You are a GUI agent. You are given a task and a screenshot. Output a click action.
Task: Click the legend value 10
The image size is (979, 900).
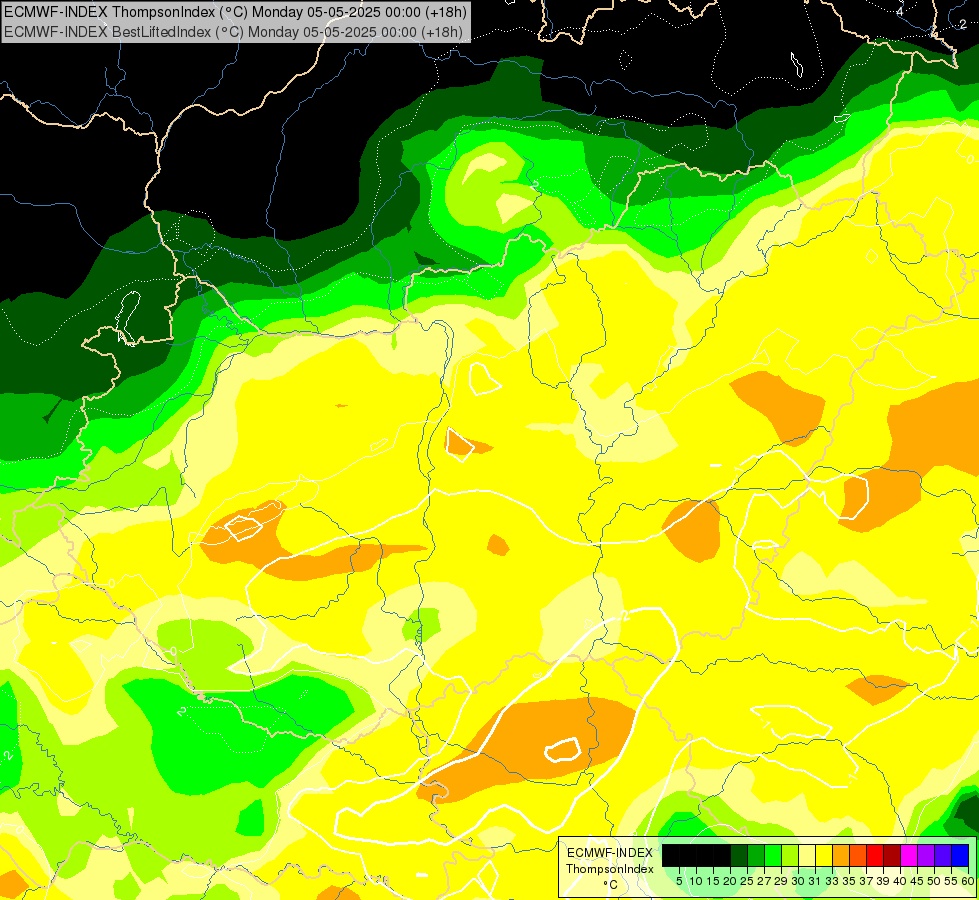click(696, 881)
